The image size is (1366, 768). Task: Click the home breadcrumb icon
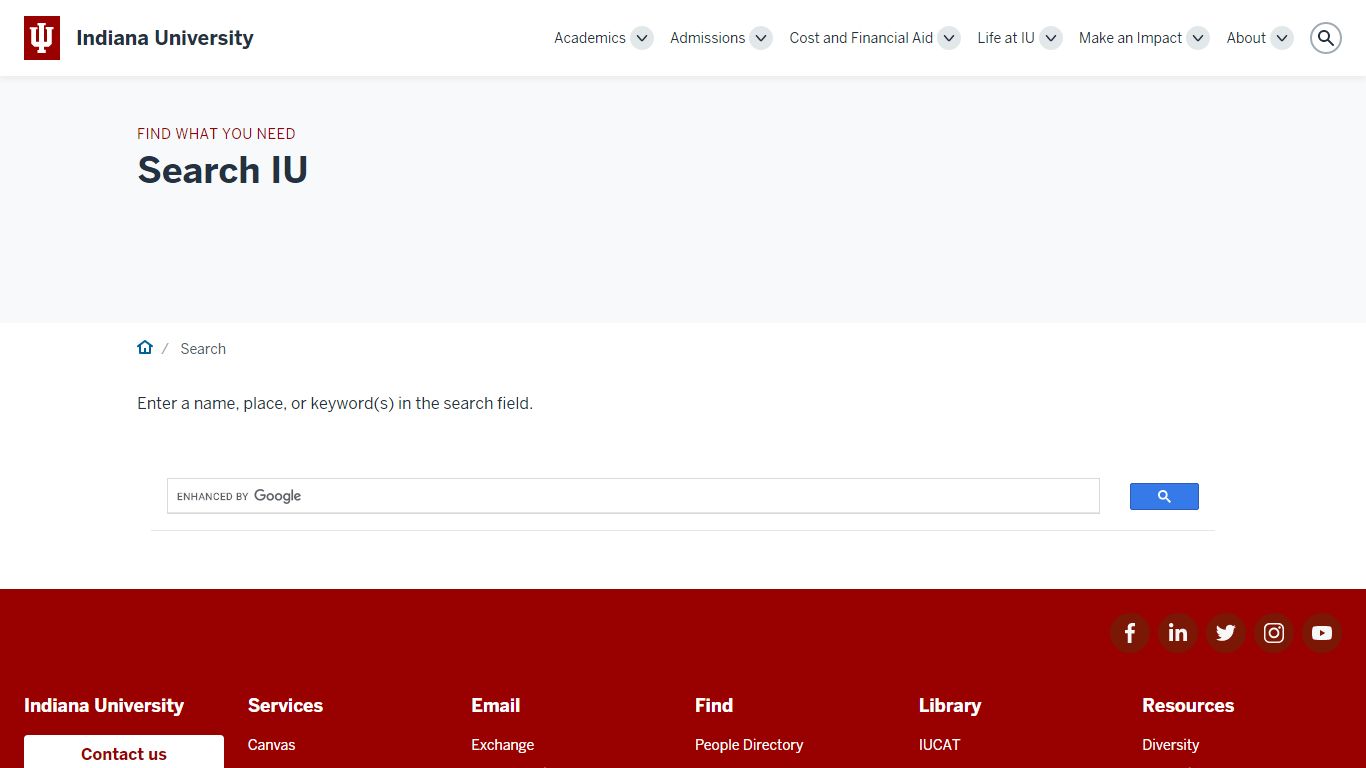(145, 348)
